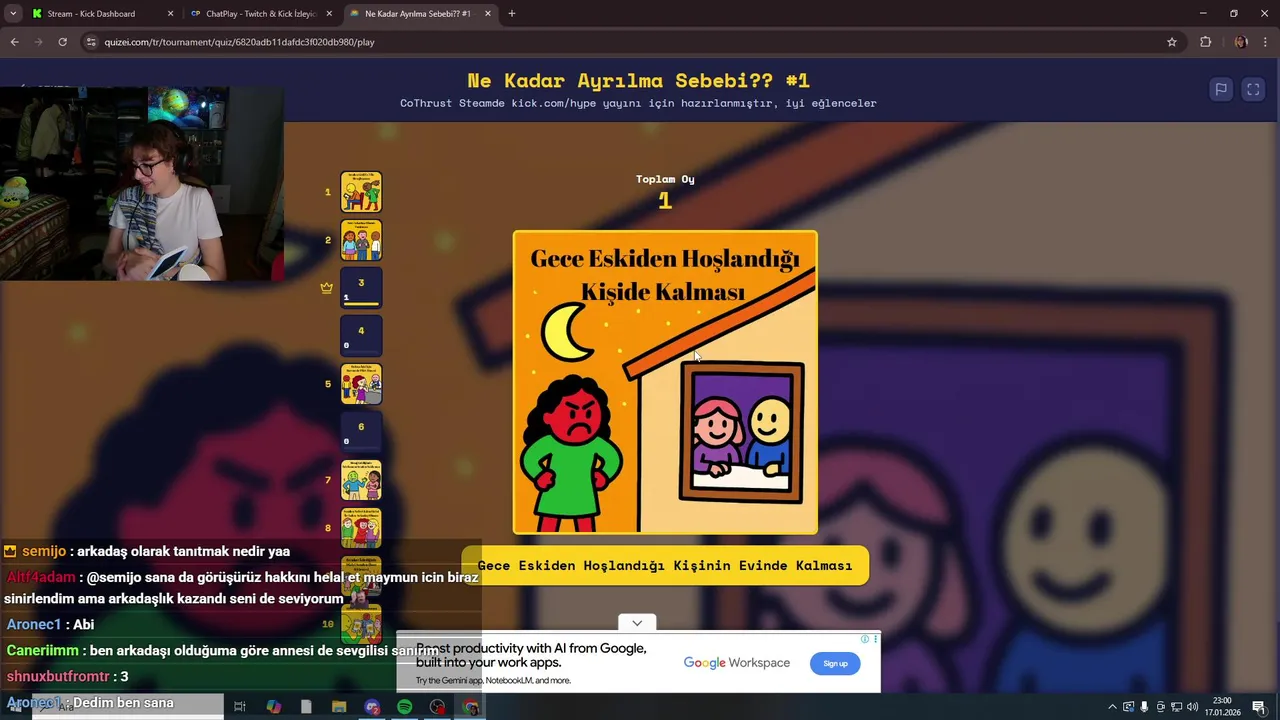Open the Chrome three-dot menu
The height and width of the screenshot is (720, 1280).
[x=1265, y=42]
